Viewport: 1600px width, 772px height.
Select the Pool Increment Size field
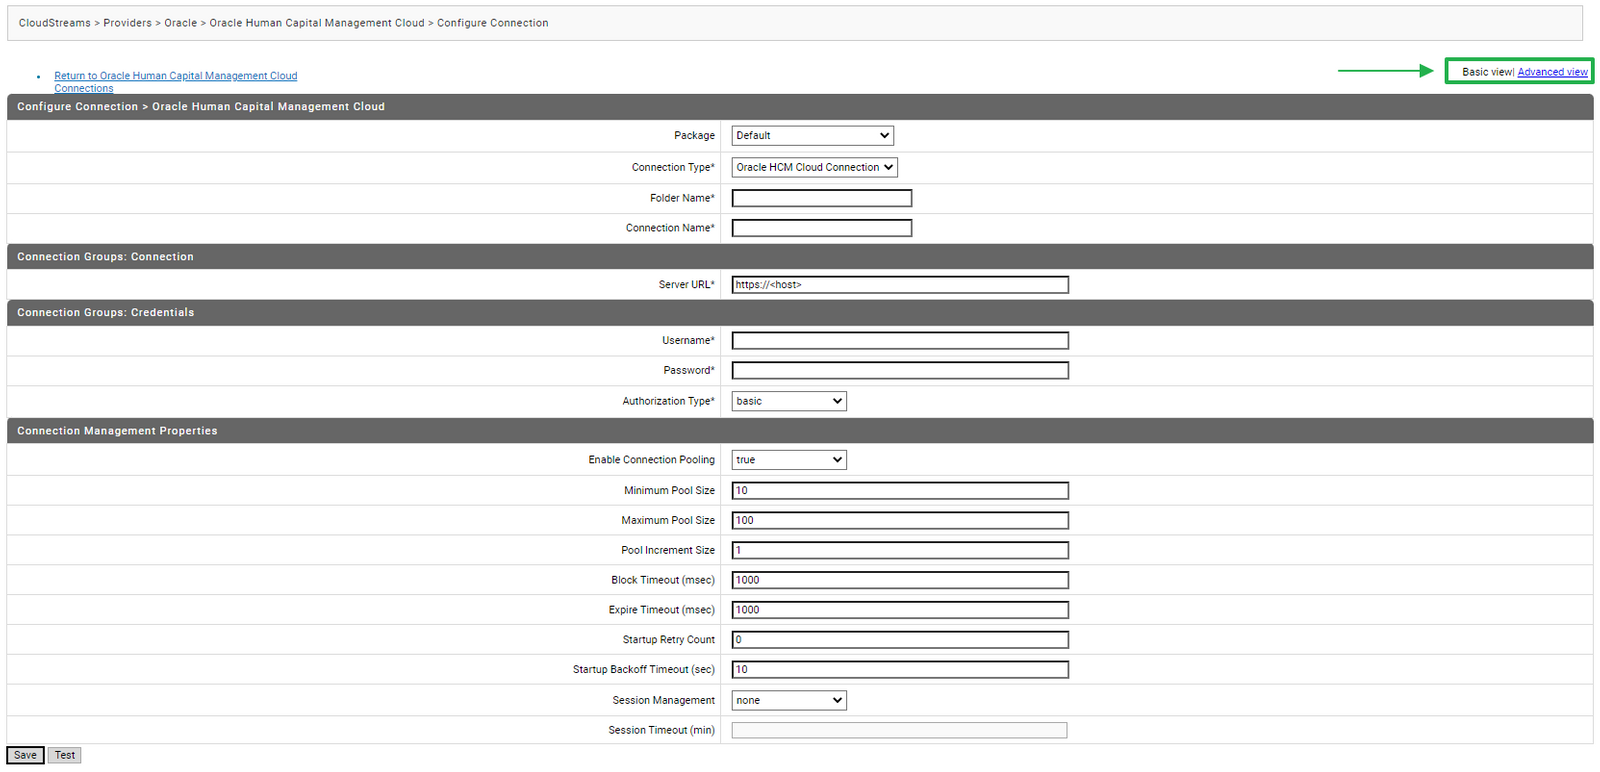[x=899, y=550]
